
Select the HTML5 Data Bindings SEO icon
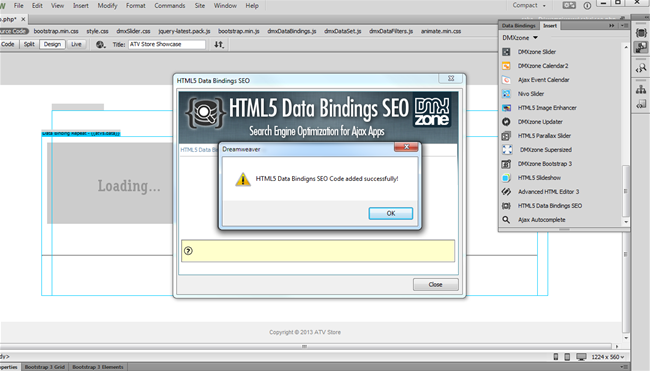pyautogui.click(x=506, y=206)
